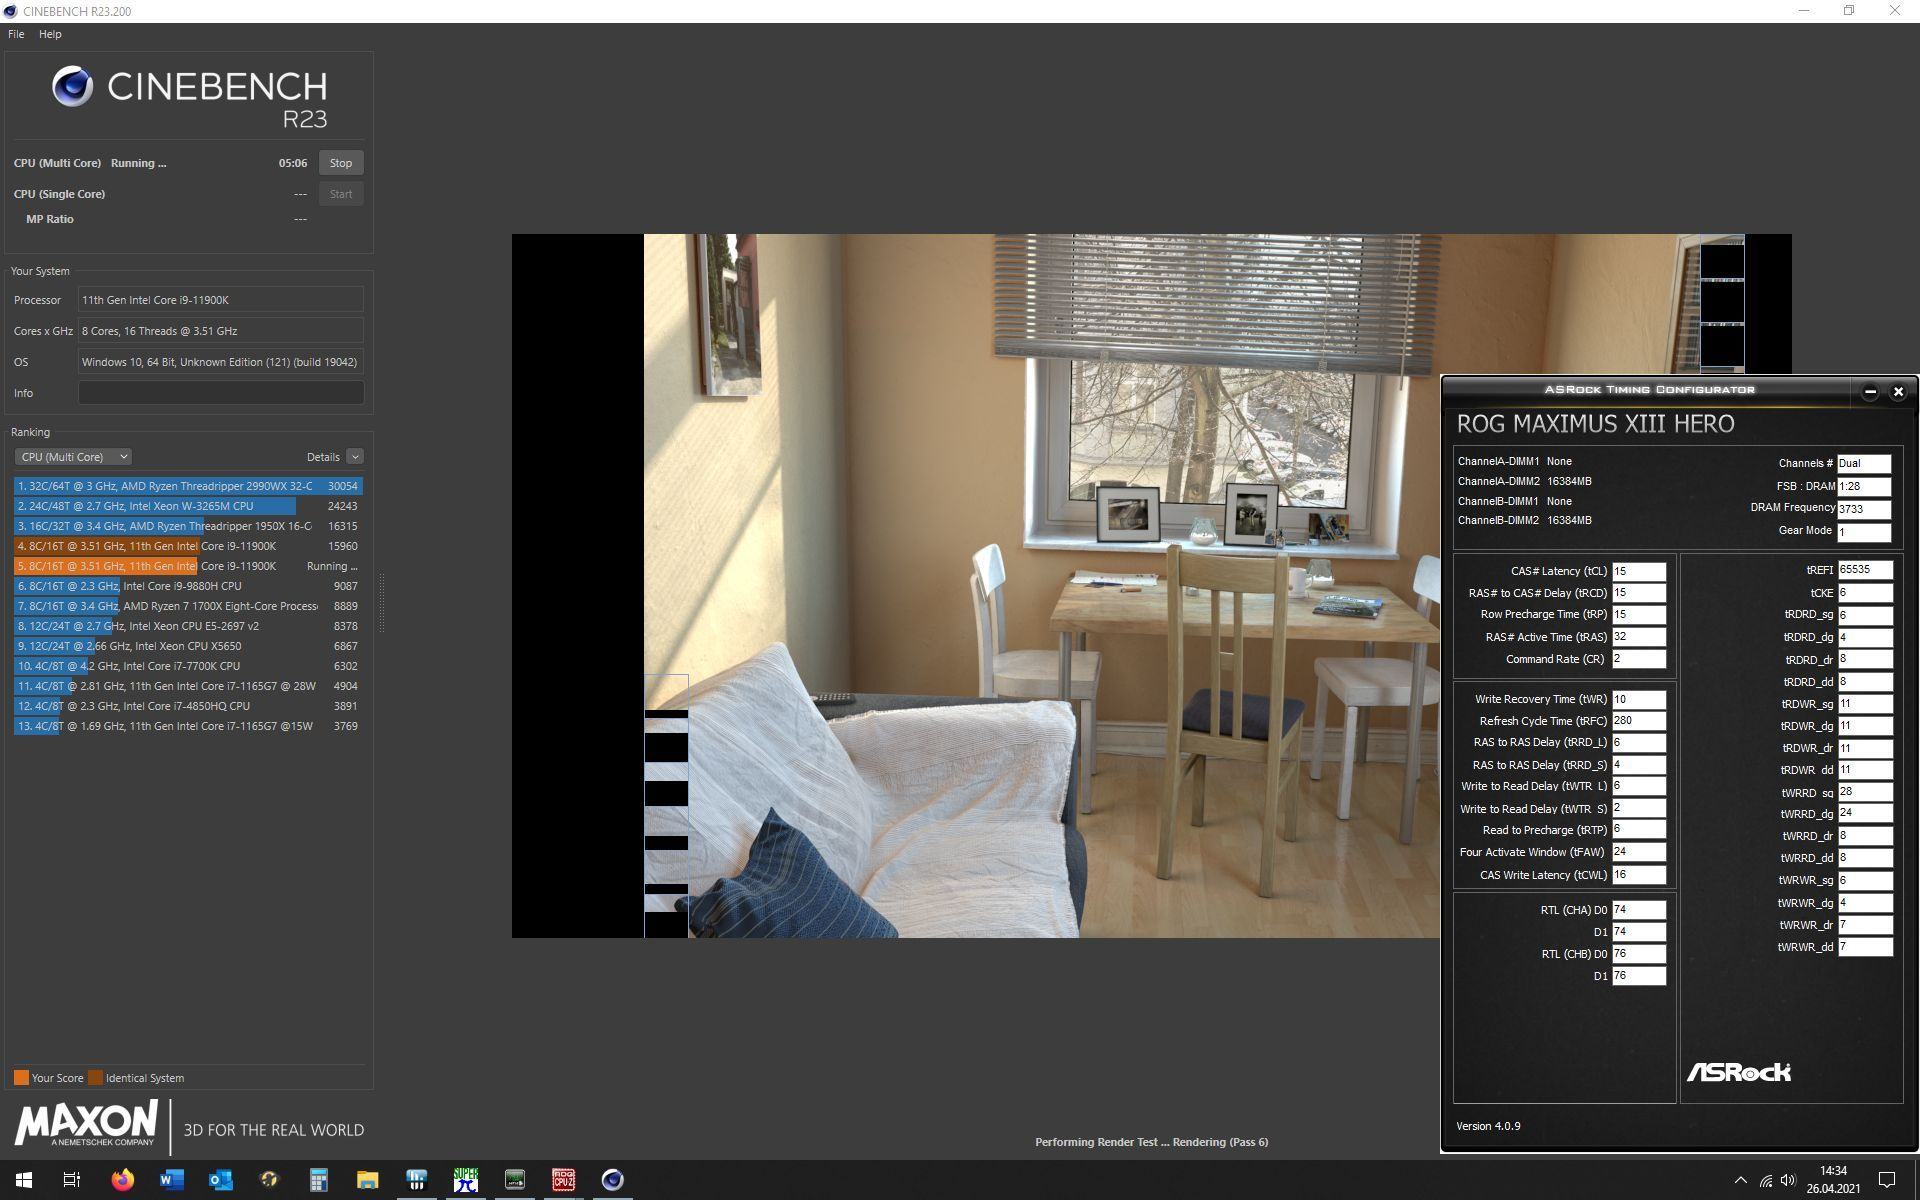Click the tWRWR_dd value field
Screen dimensions: 1920x1200
tap(1865, 947)
